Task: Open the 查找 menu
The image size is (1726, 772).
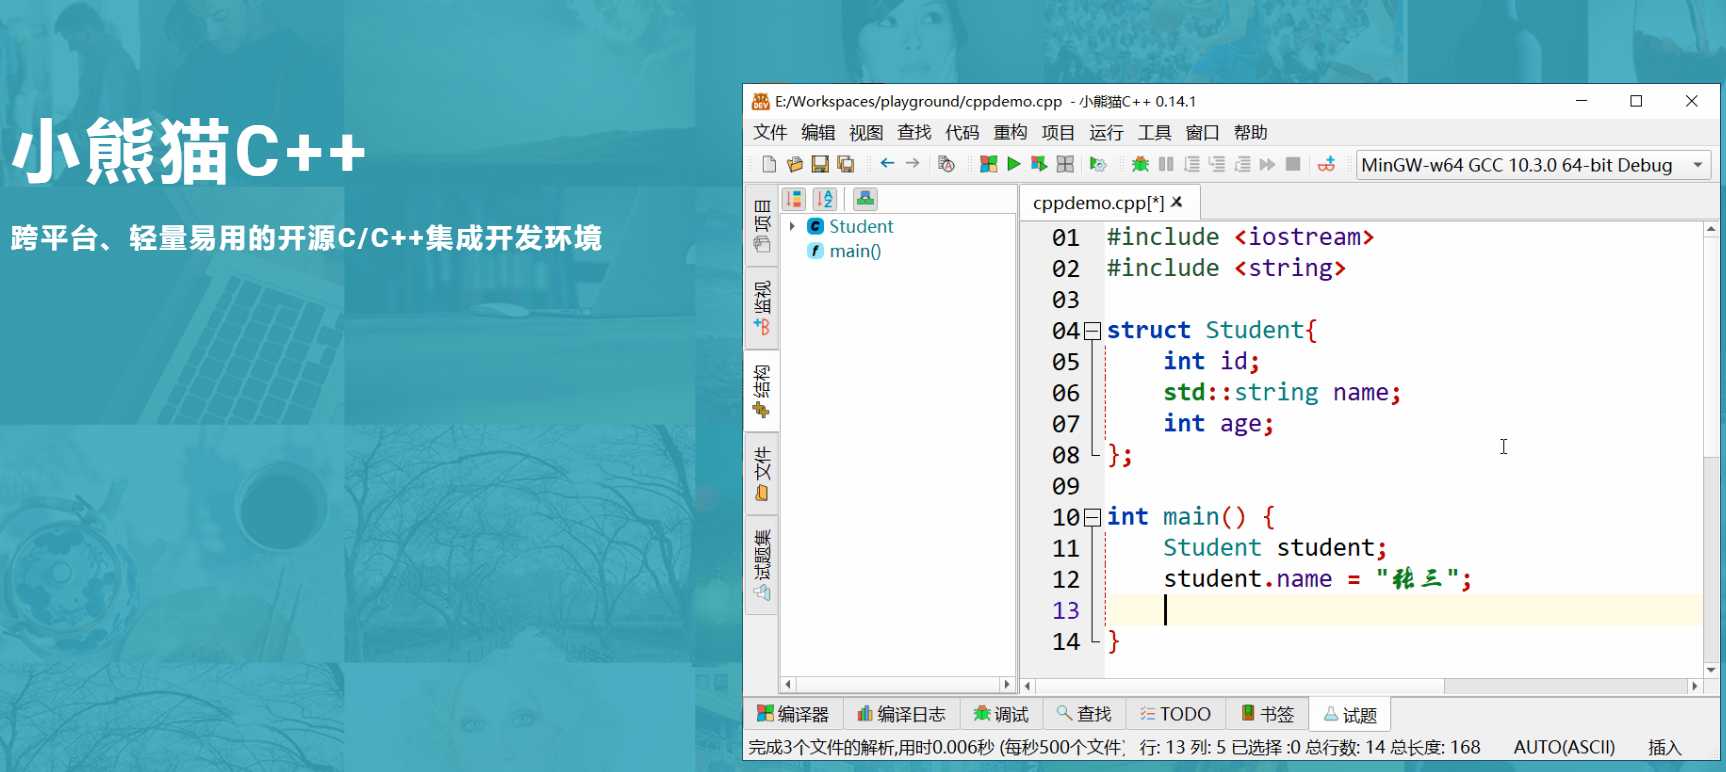Action: [x=914, y=132]
